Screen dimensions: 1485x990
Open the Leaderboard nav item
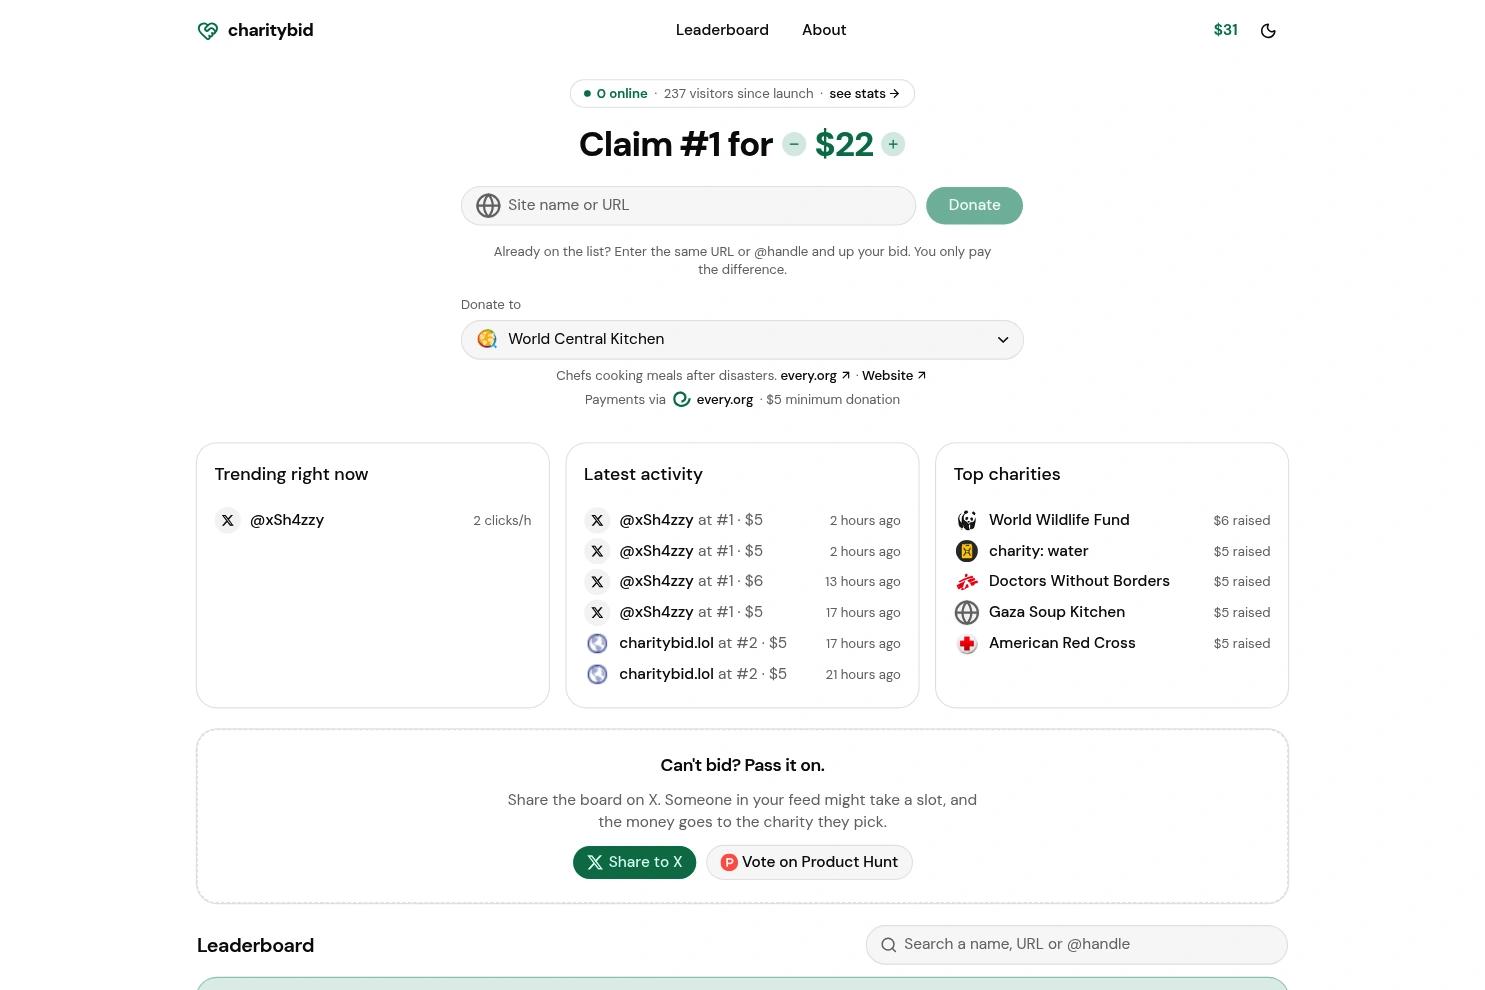(722, 30)
